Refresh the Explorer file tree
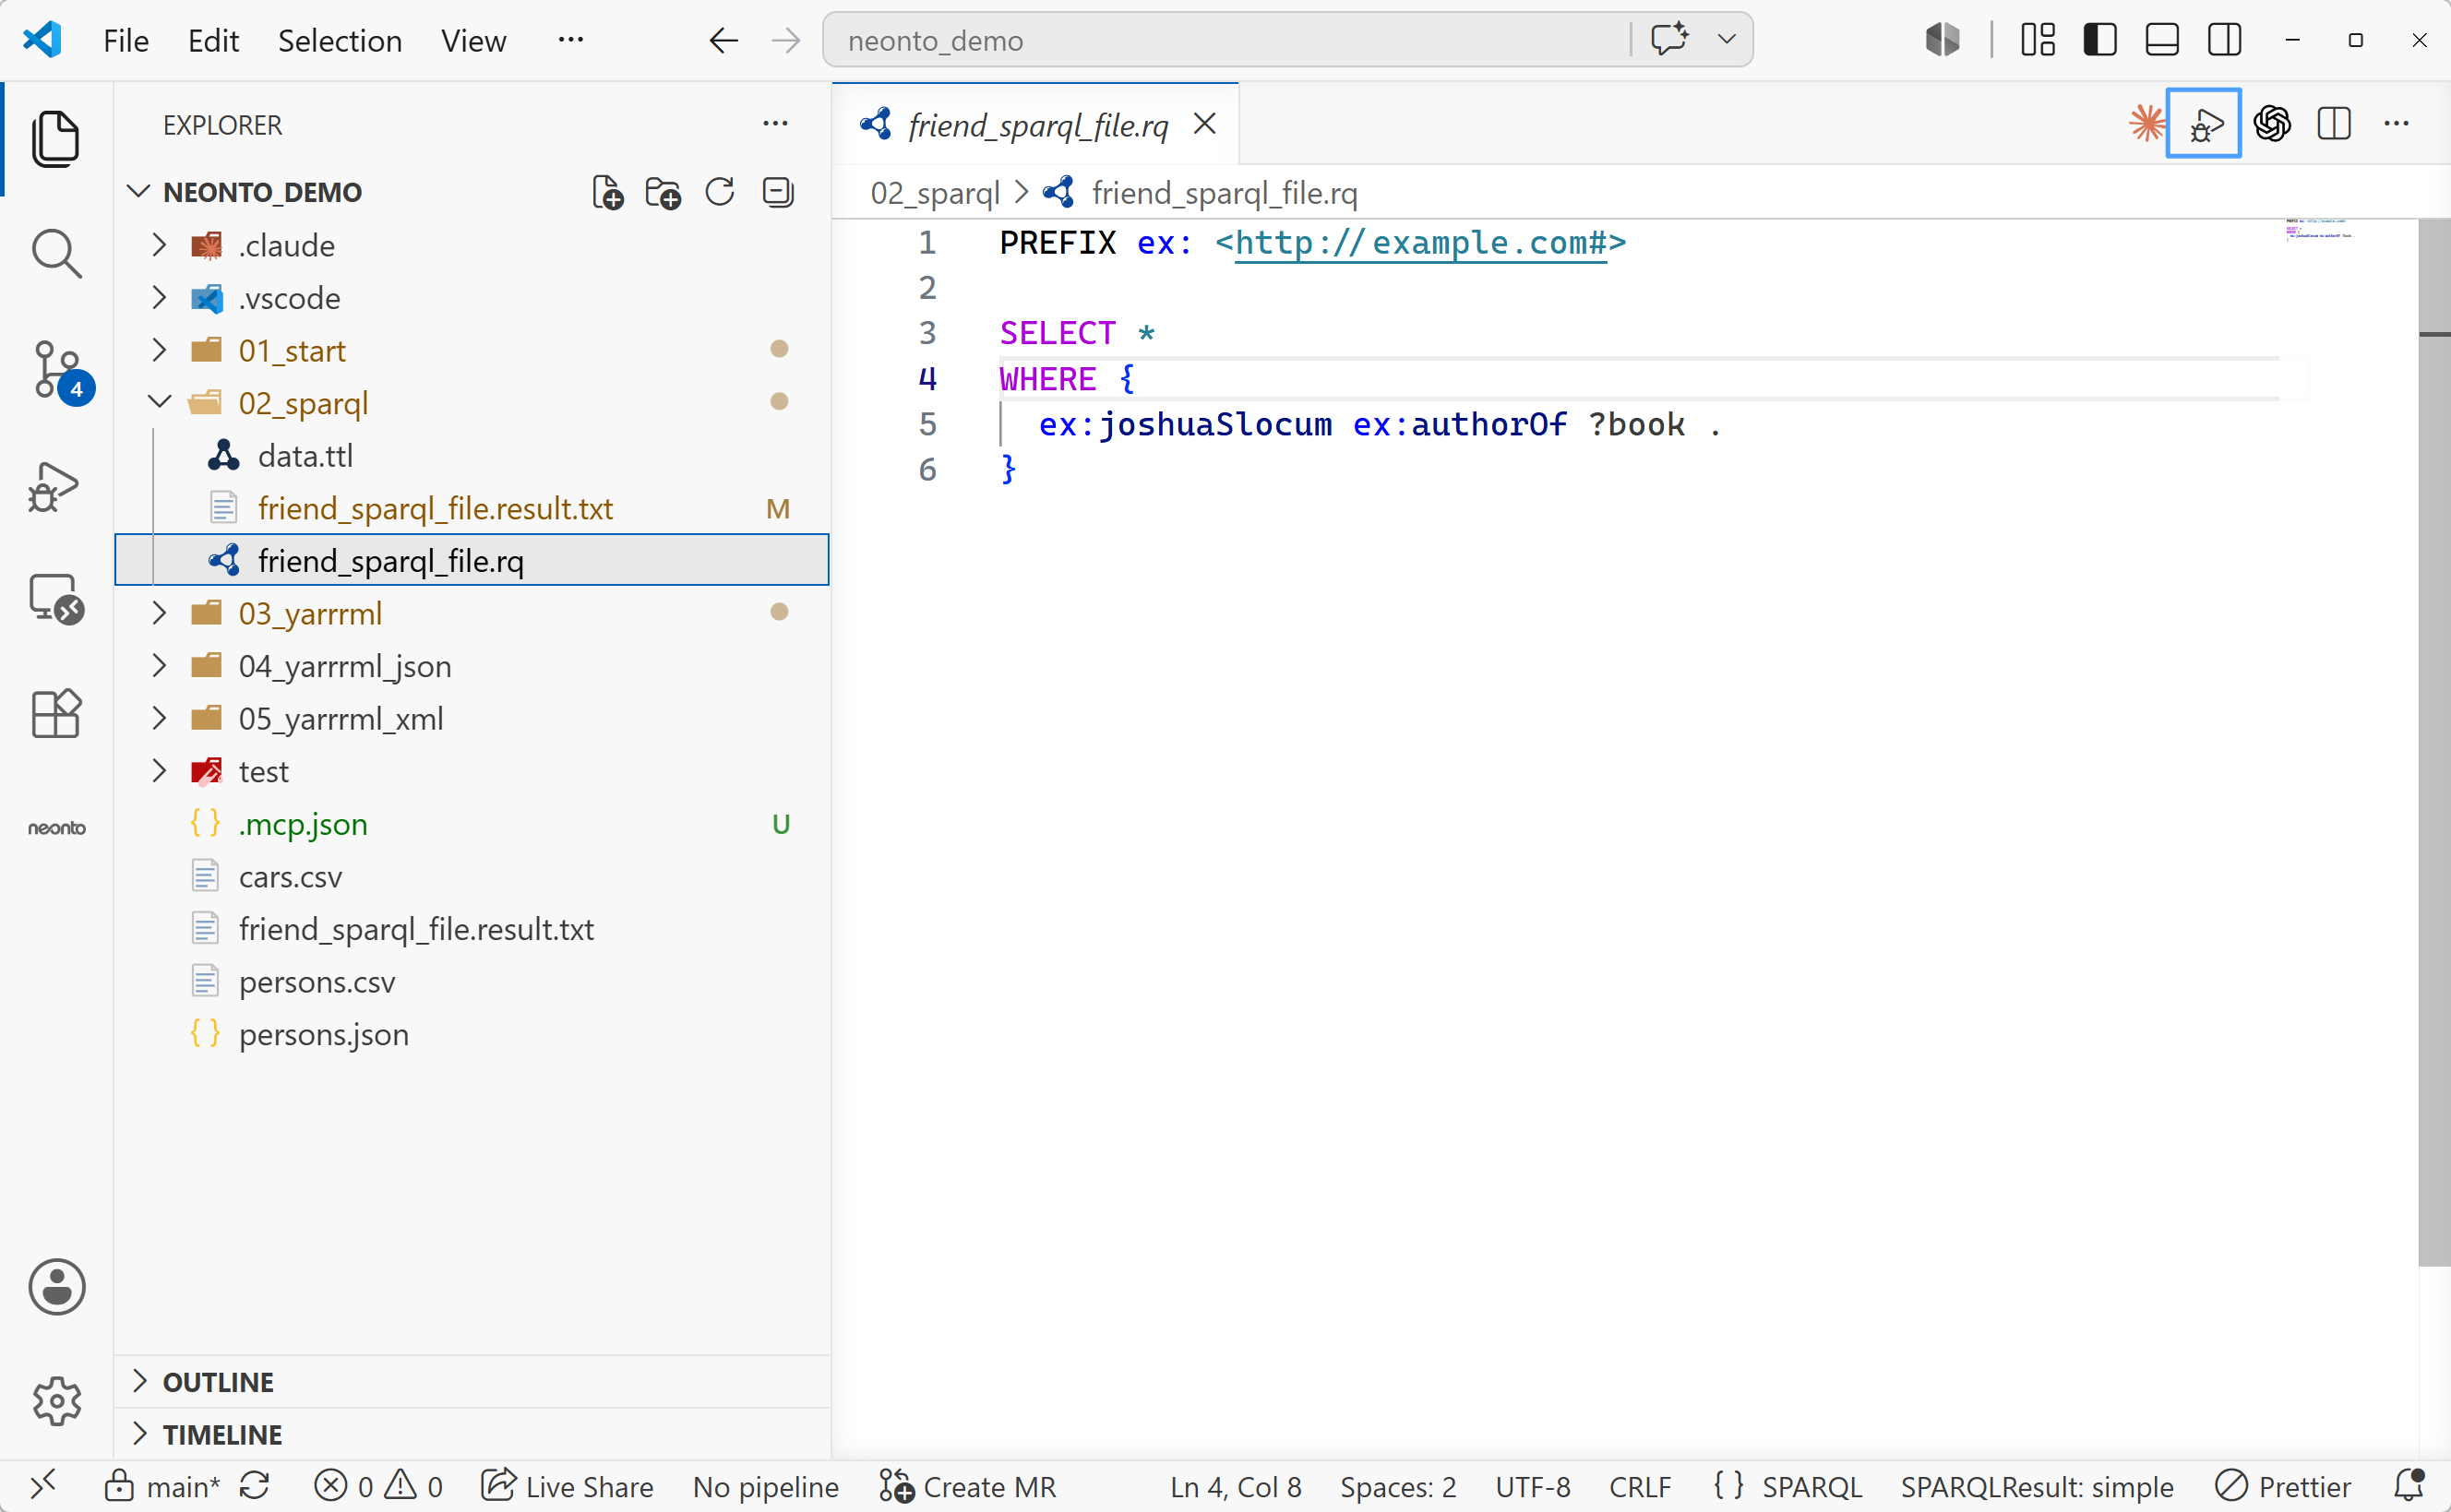 coord(720,192)
